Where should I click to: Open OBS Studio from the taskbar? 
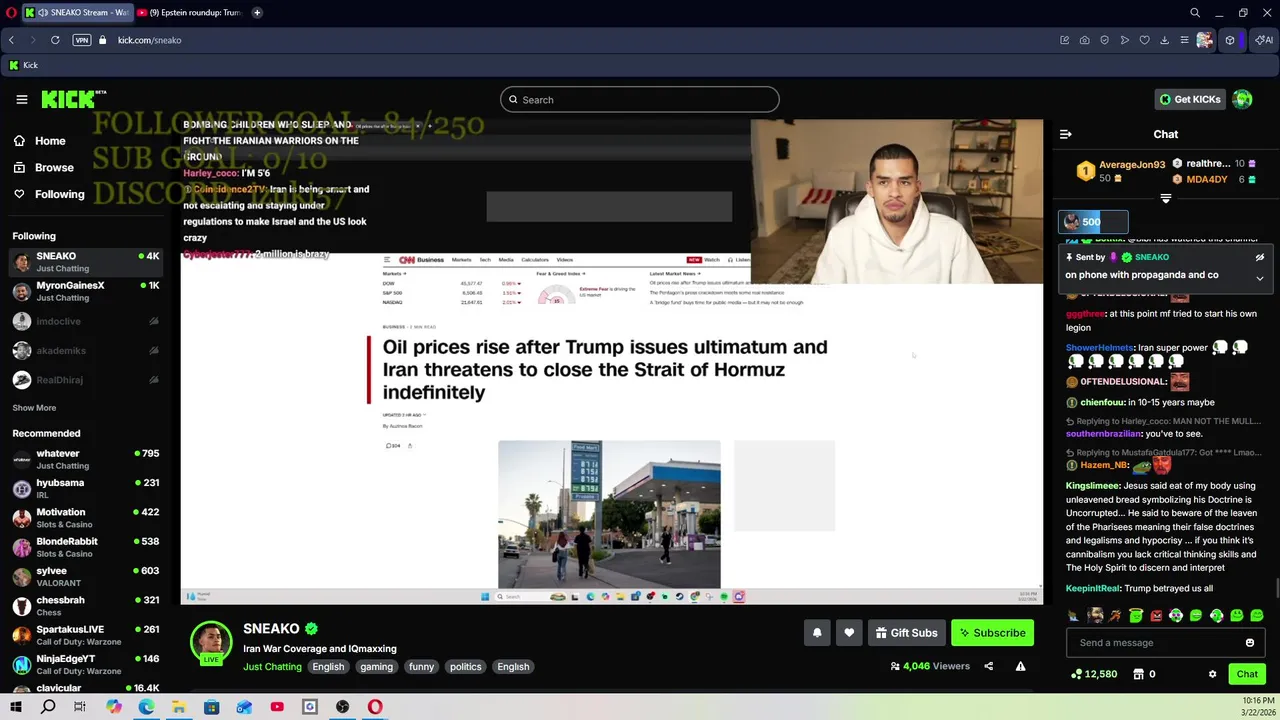coord(342,707)
